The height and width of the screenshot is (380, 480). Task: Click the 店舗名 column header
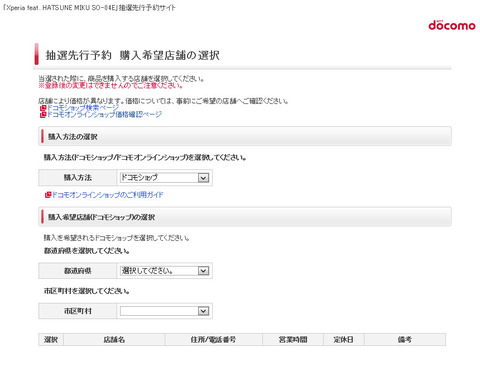114,340
